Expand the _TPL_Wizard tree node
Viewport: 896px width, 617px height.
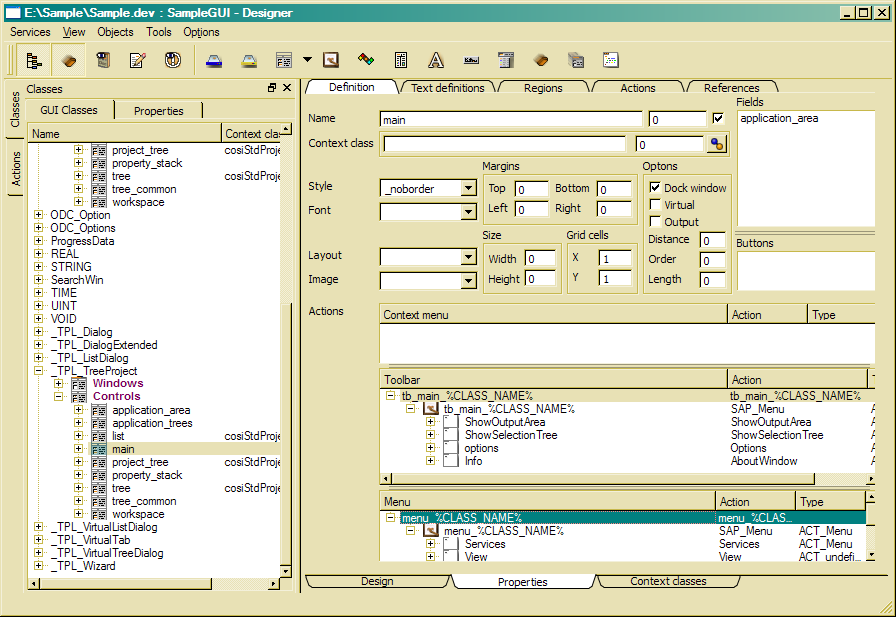pos(39,566)
